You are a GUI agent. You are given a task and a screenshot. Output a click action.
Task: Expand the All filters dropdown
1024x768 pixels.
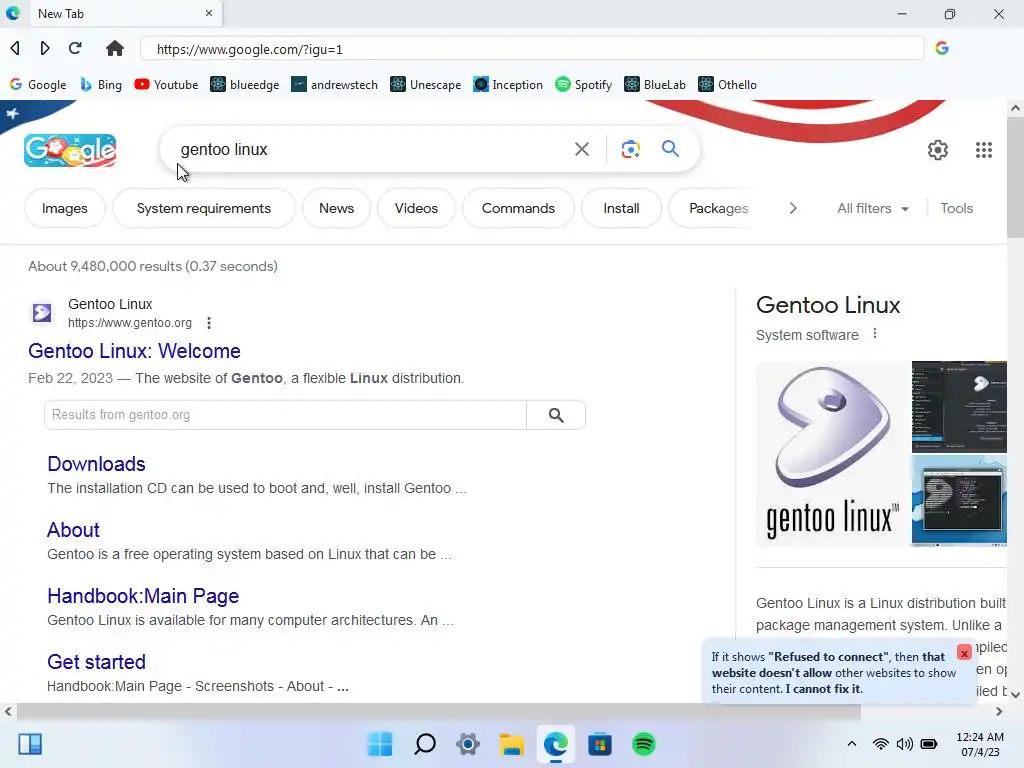pos(872,208)
